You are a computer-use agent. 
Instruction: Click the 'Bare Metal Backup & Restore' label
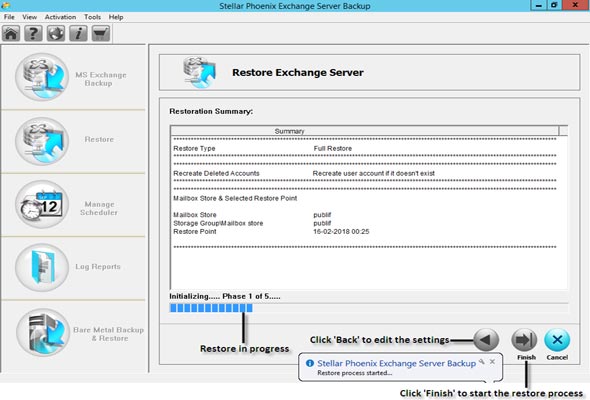click(108, 334)
